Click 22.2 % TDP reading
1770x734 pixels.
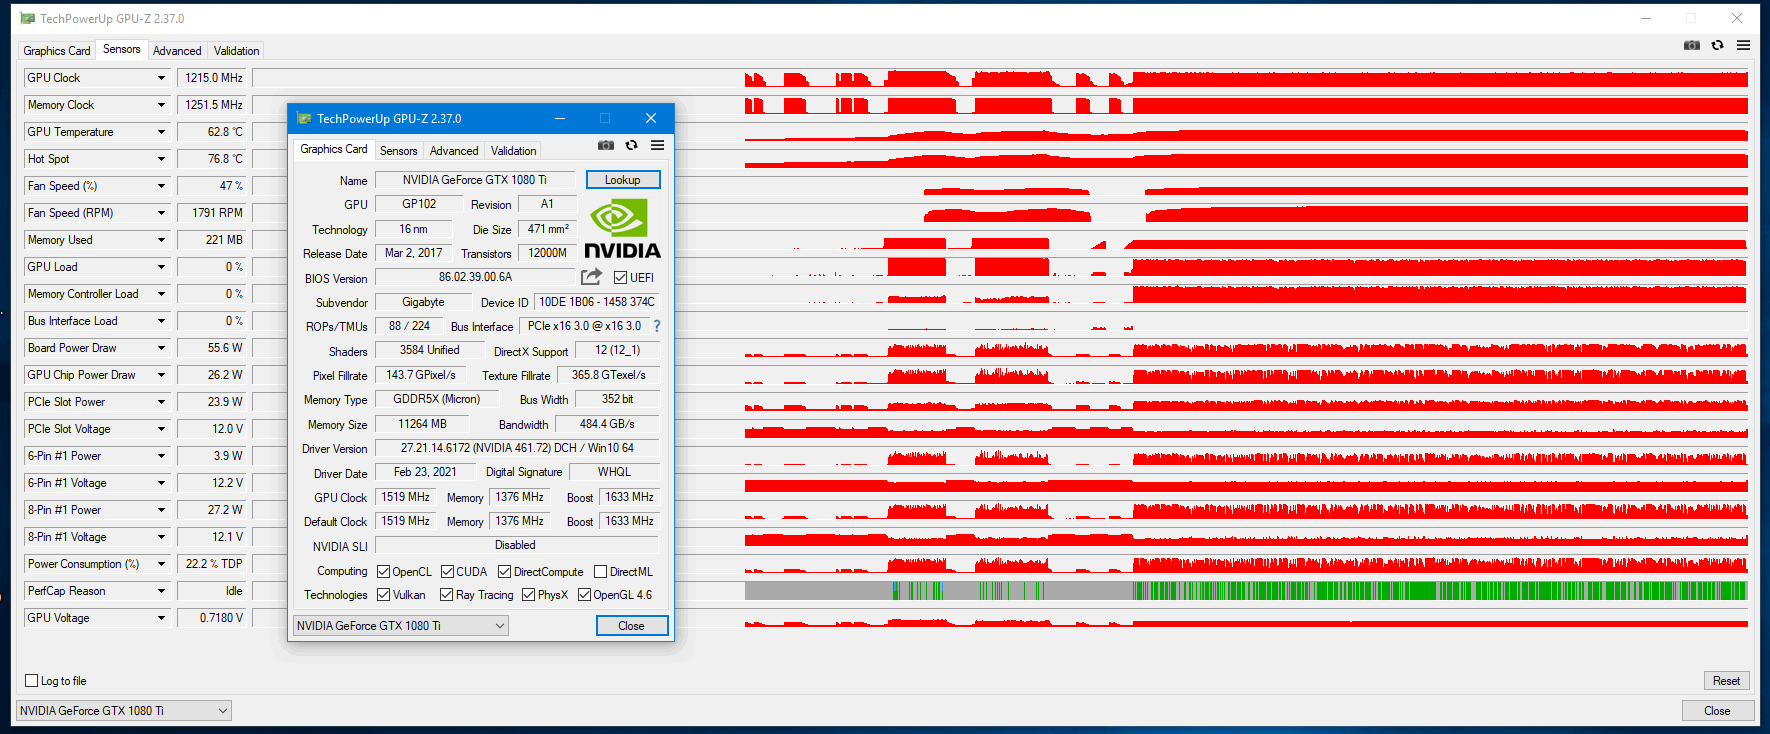212,564
